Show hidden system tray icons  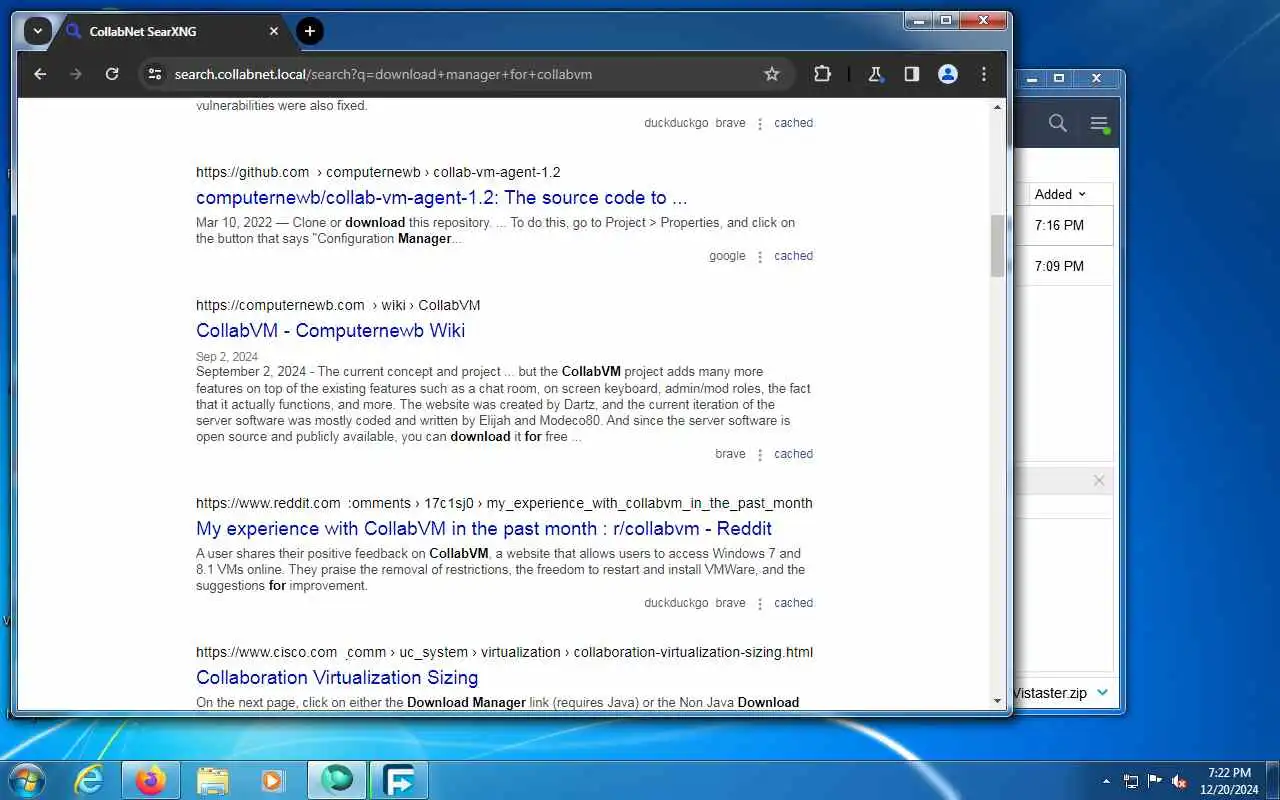pyautogui.click(x=1106, y=781)
